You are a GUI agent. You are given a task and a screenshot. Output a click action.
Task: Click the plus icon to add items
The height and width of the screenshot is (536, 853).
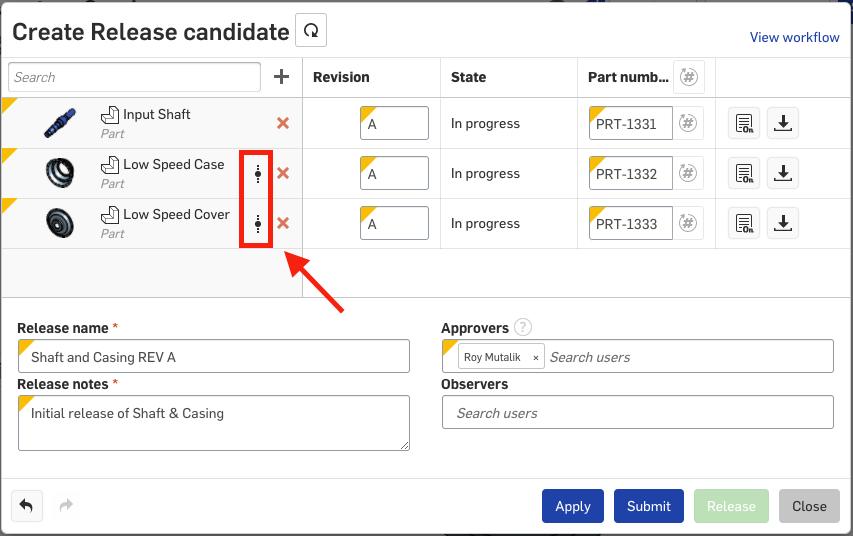pyautogui.click(x=282, y=77)
